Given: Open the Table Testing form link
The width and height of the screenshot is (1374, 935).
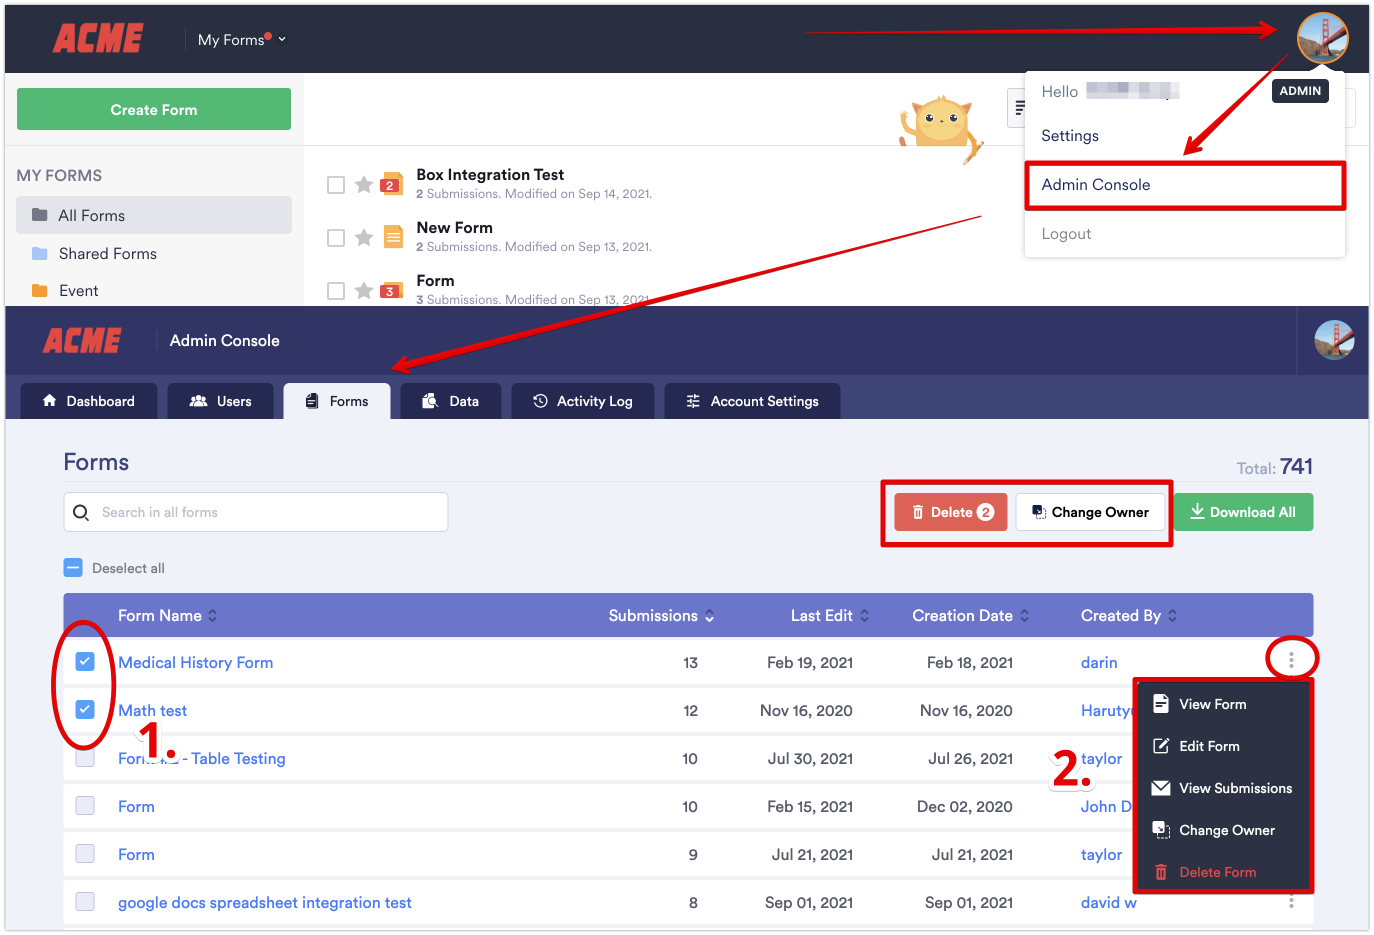Looking at the screenshot, I should 201,759.
